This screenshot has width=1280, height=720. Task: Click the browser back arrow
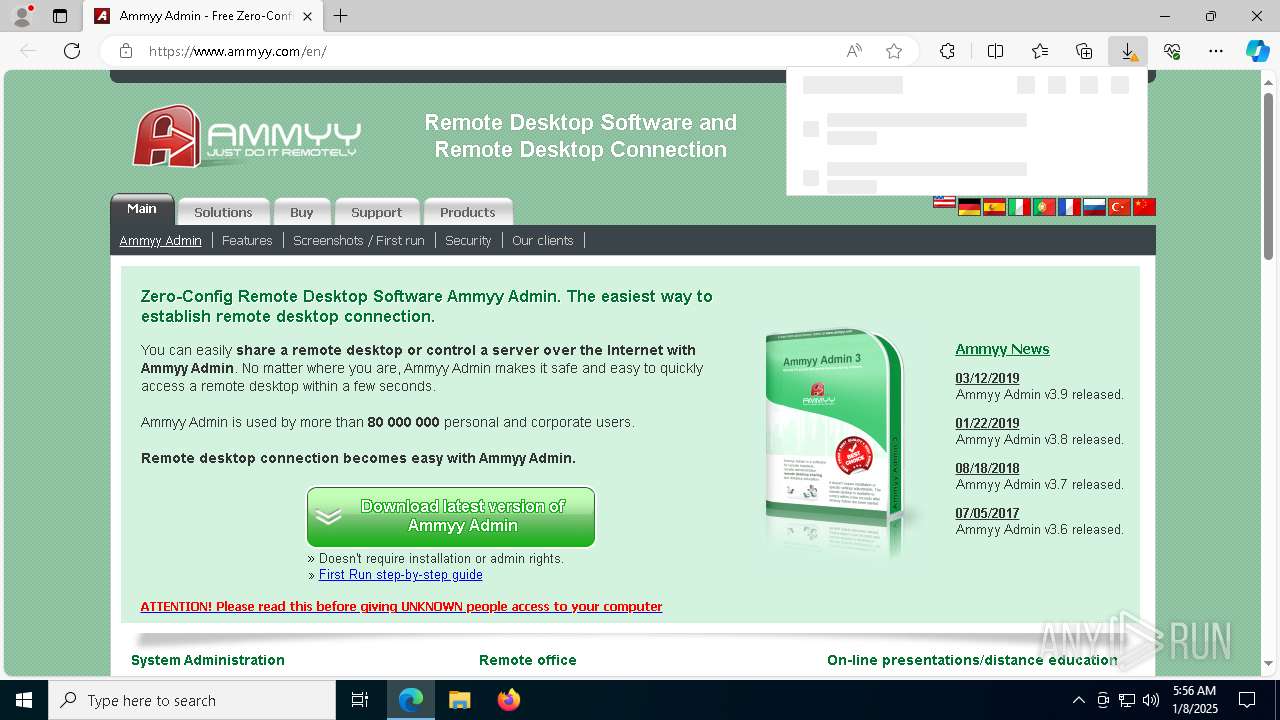[x=28, y=51]
